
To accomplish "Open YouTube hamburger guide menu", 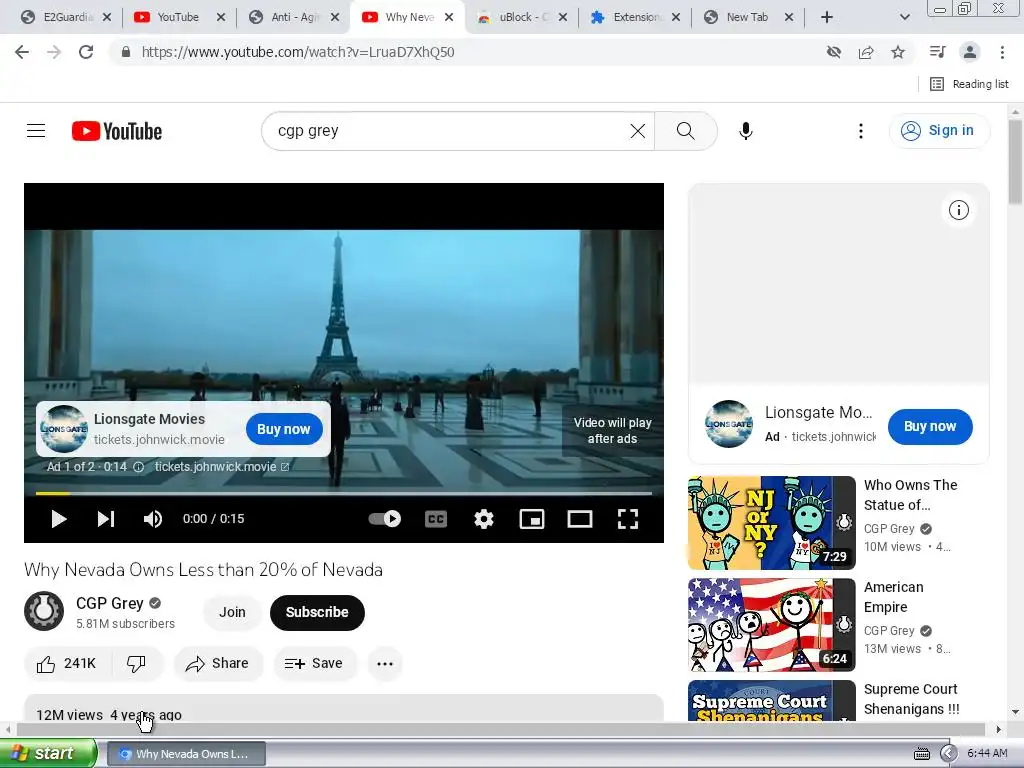I will click(36, 131).
